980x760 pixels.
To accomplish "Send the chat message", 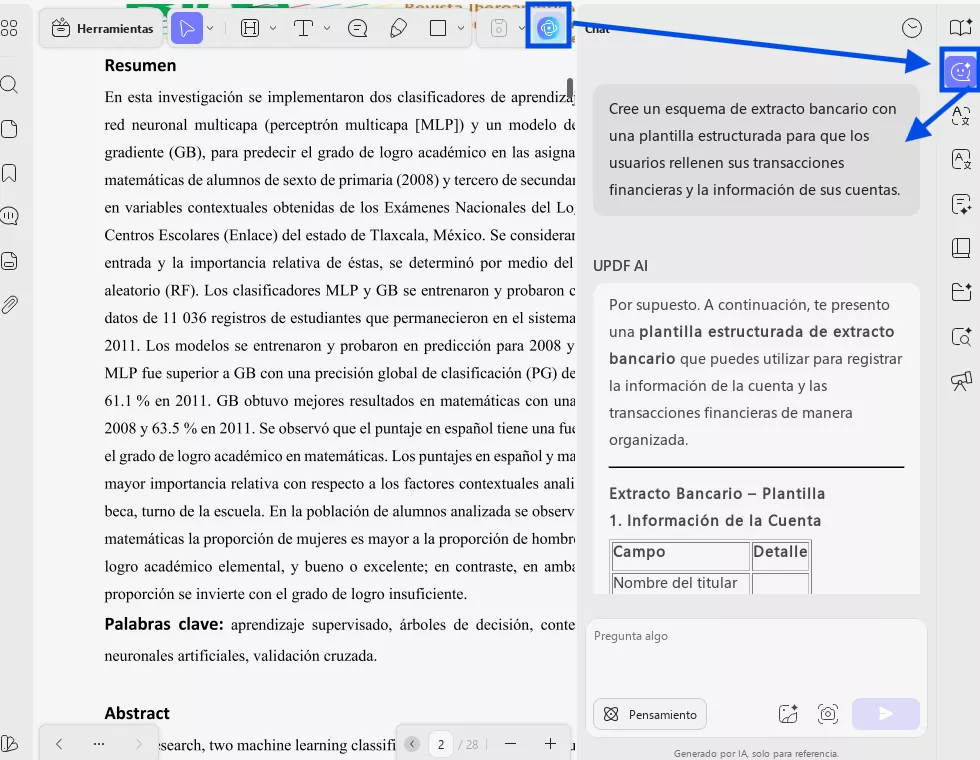I will 886,714.
